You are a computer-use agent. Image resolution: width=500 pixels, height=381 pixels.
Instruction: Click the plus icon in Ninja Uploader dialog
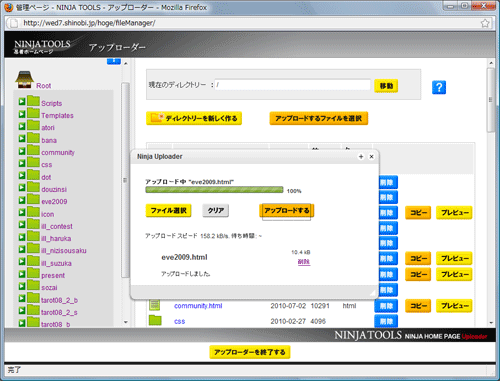pos(361,157)
